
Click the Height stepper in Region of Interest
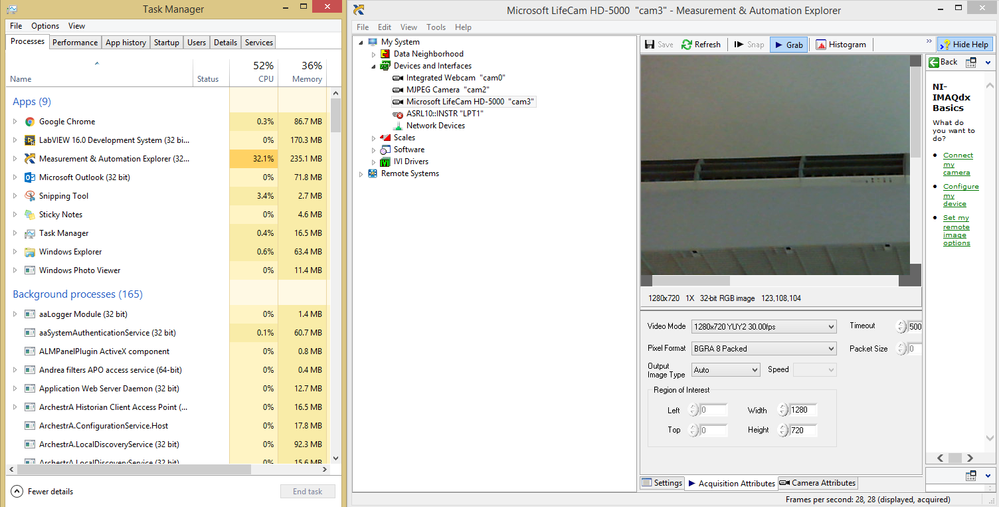click(783, 431)
